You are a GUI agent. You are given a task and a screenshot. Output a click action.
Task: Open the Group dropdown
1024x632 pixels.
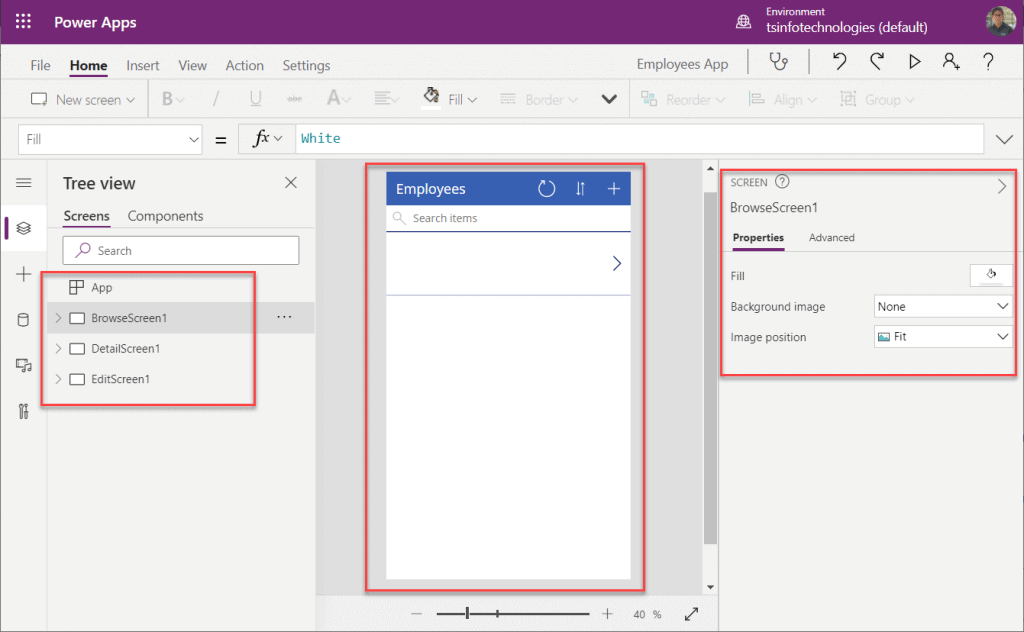(876, 99)
